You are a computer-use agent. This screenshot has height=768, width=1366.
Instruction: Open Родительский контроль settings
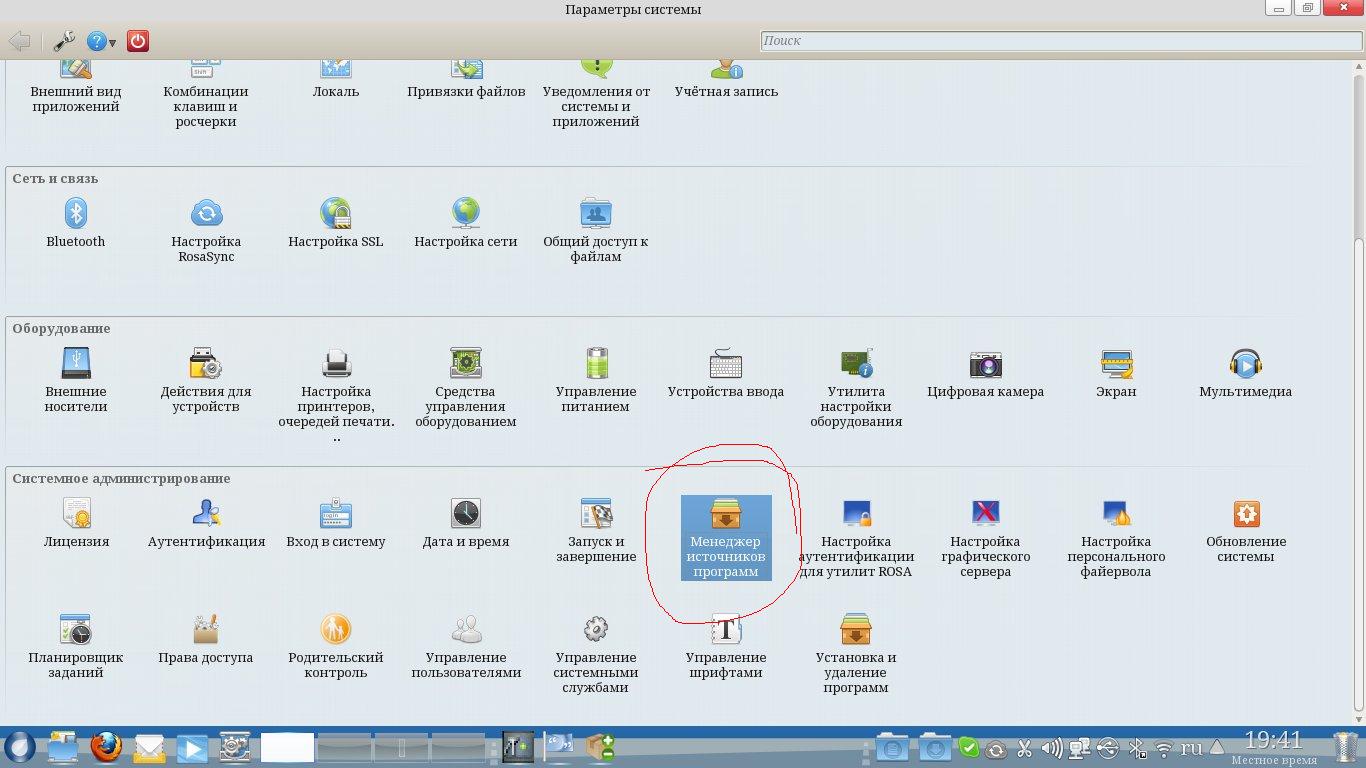click(336, 645)
